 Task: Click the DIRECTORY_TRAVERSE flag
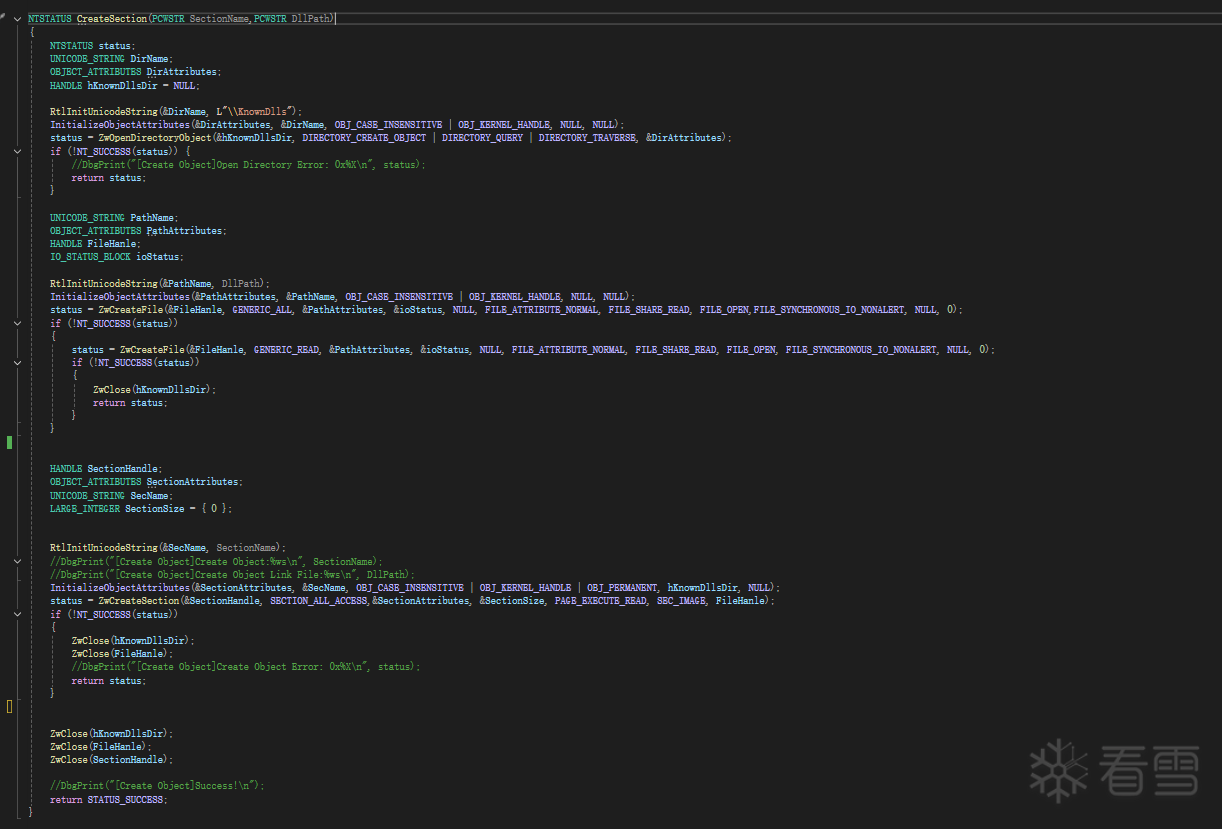(587, 138)
